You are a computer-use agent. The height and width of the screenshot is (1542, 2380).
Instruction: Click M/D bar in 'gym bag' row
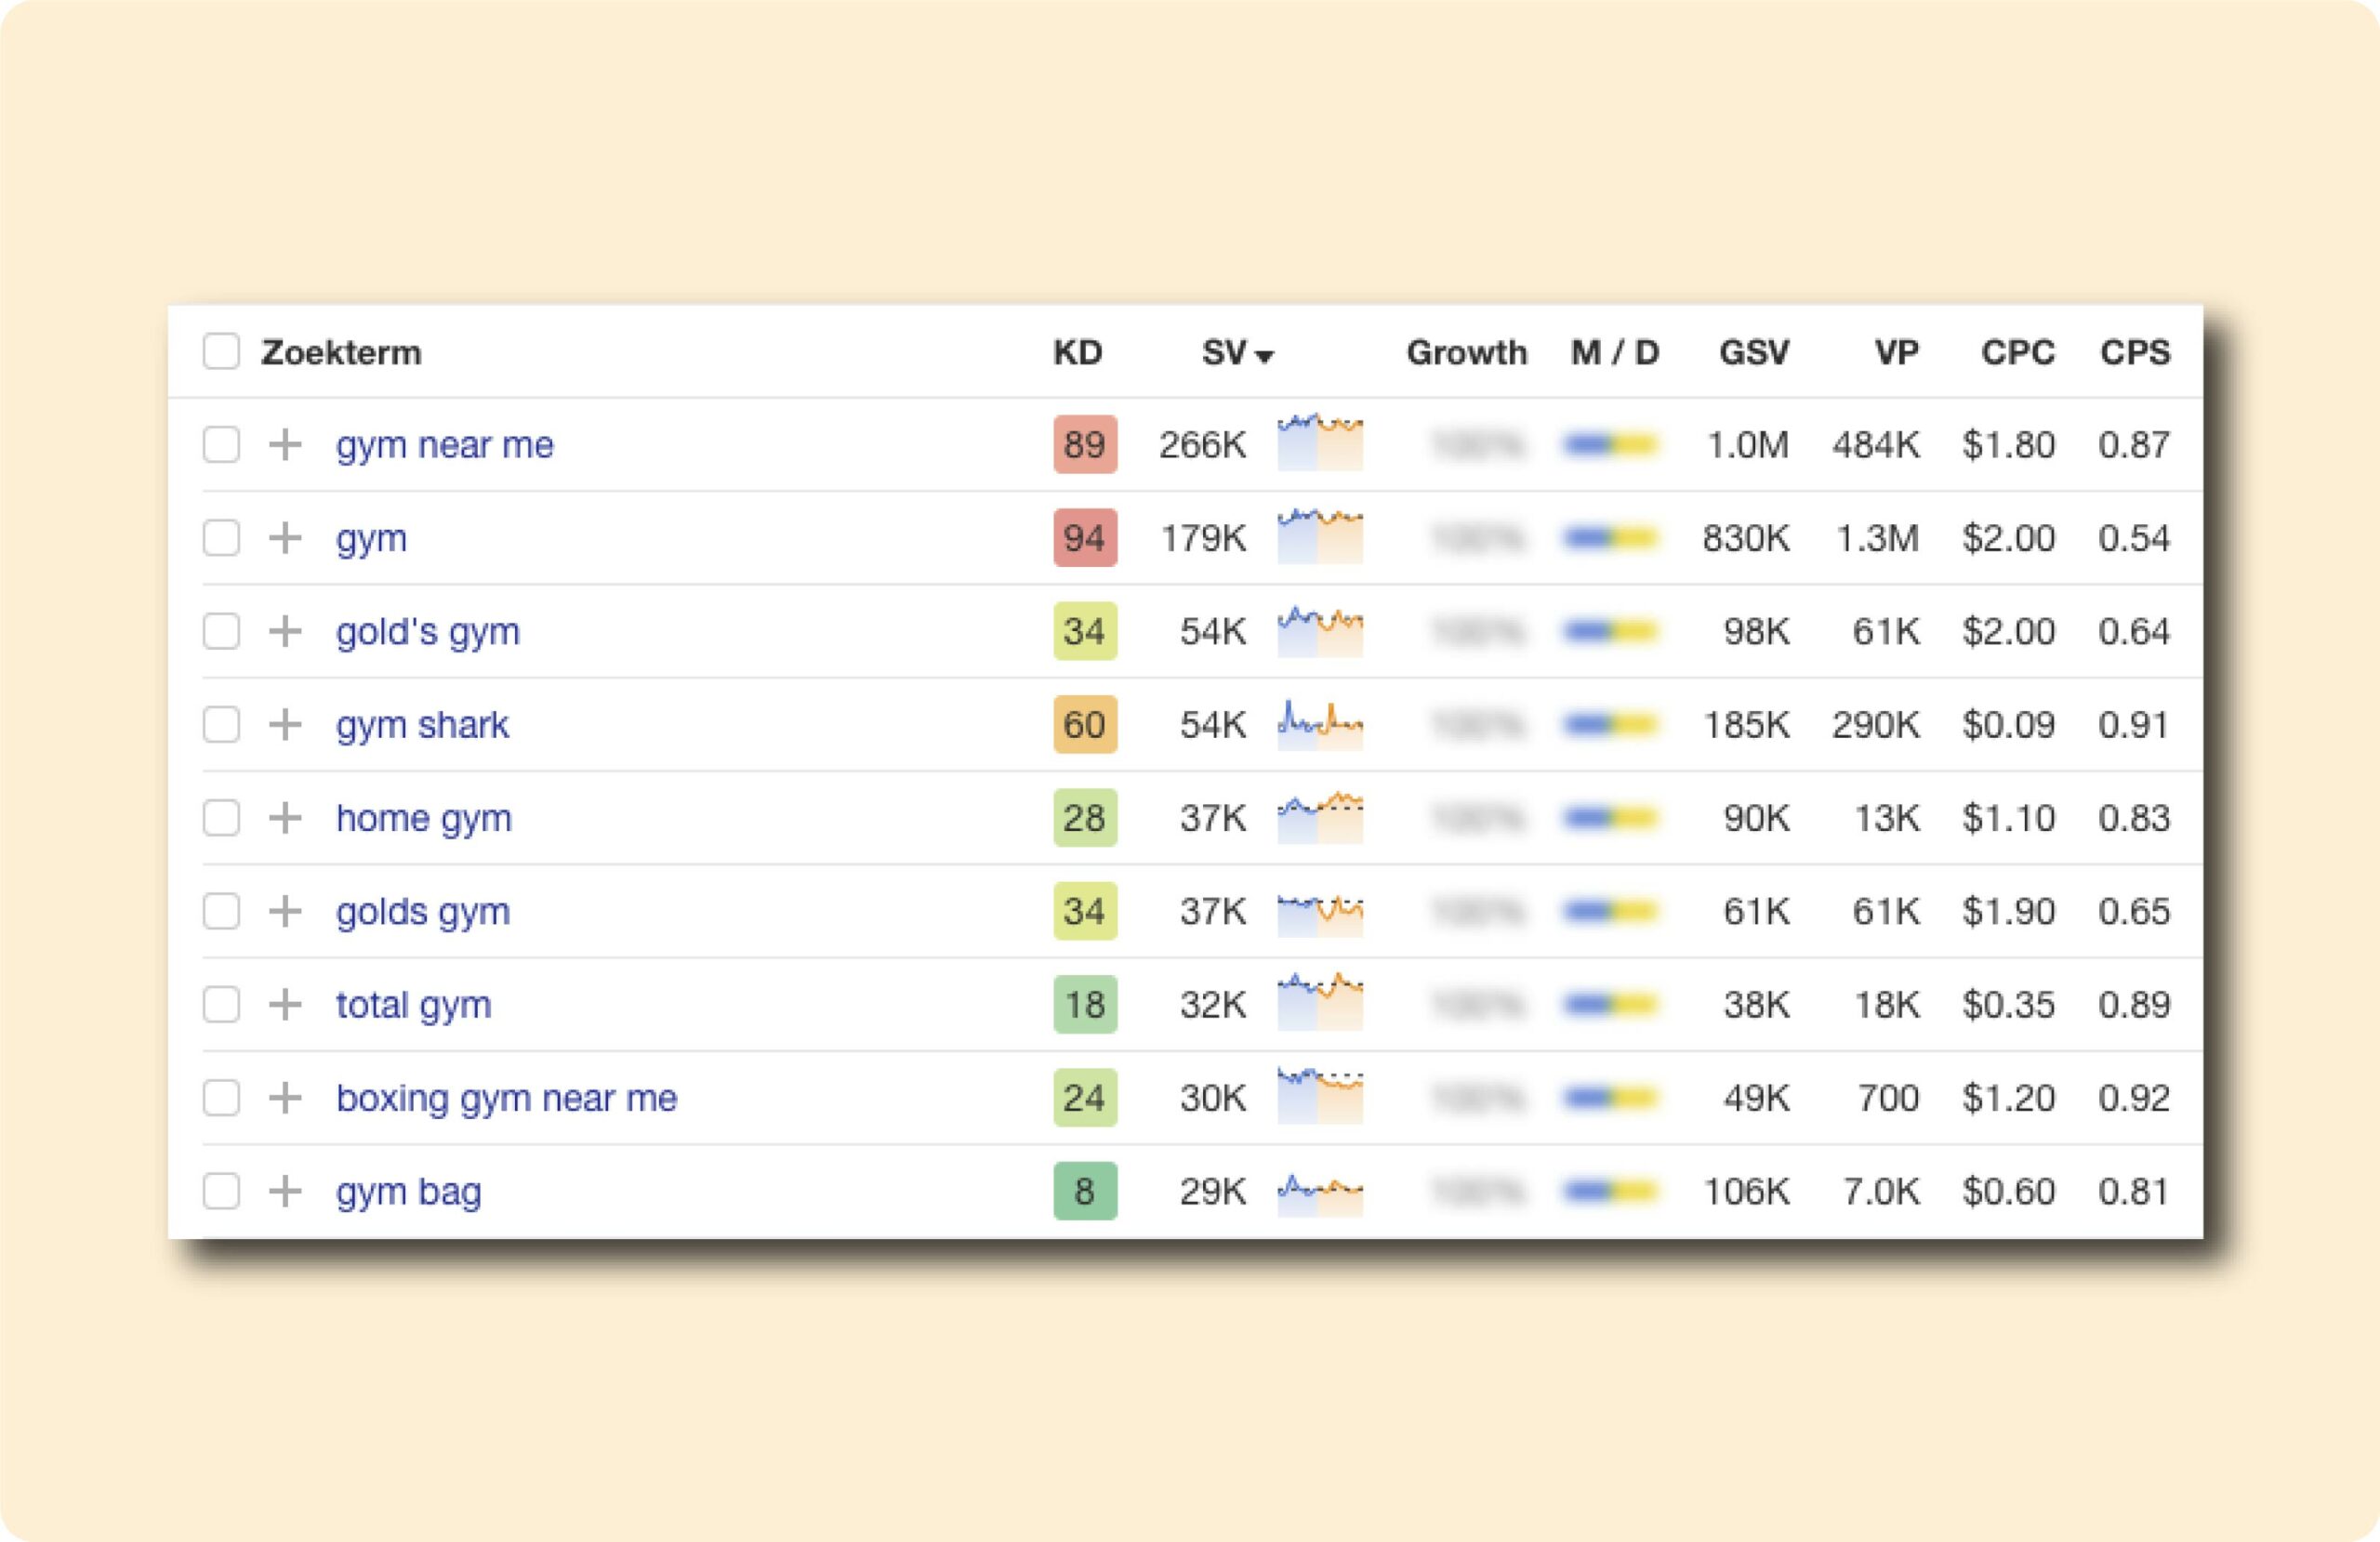pyautogui.click(x=1611, y=1191)
